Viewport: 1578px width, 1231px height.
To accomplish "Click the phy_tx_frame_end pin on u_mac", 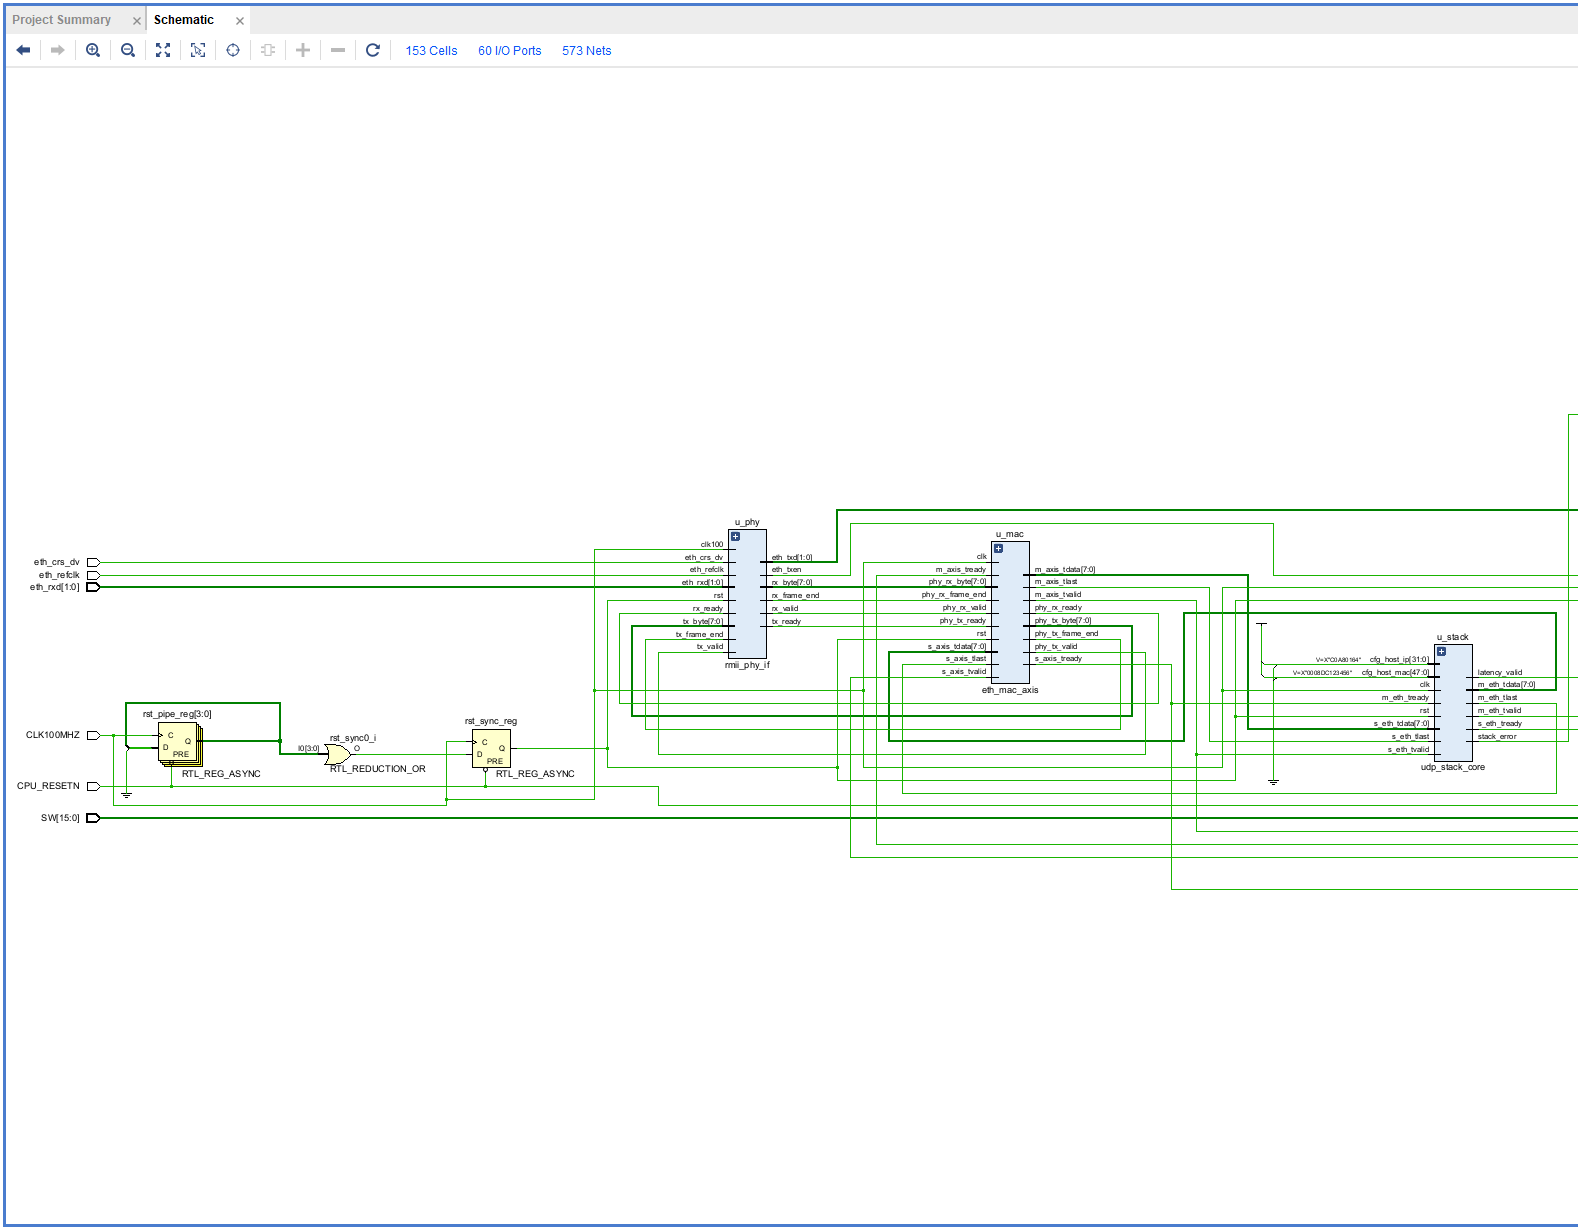I will click(x=1066, y=634).
